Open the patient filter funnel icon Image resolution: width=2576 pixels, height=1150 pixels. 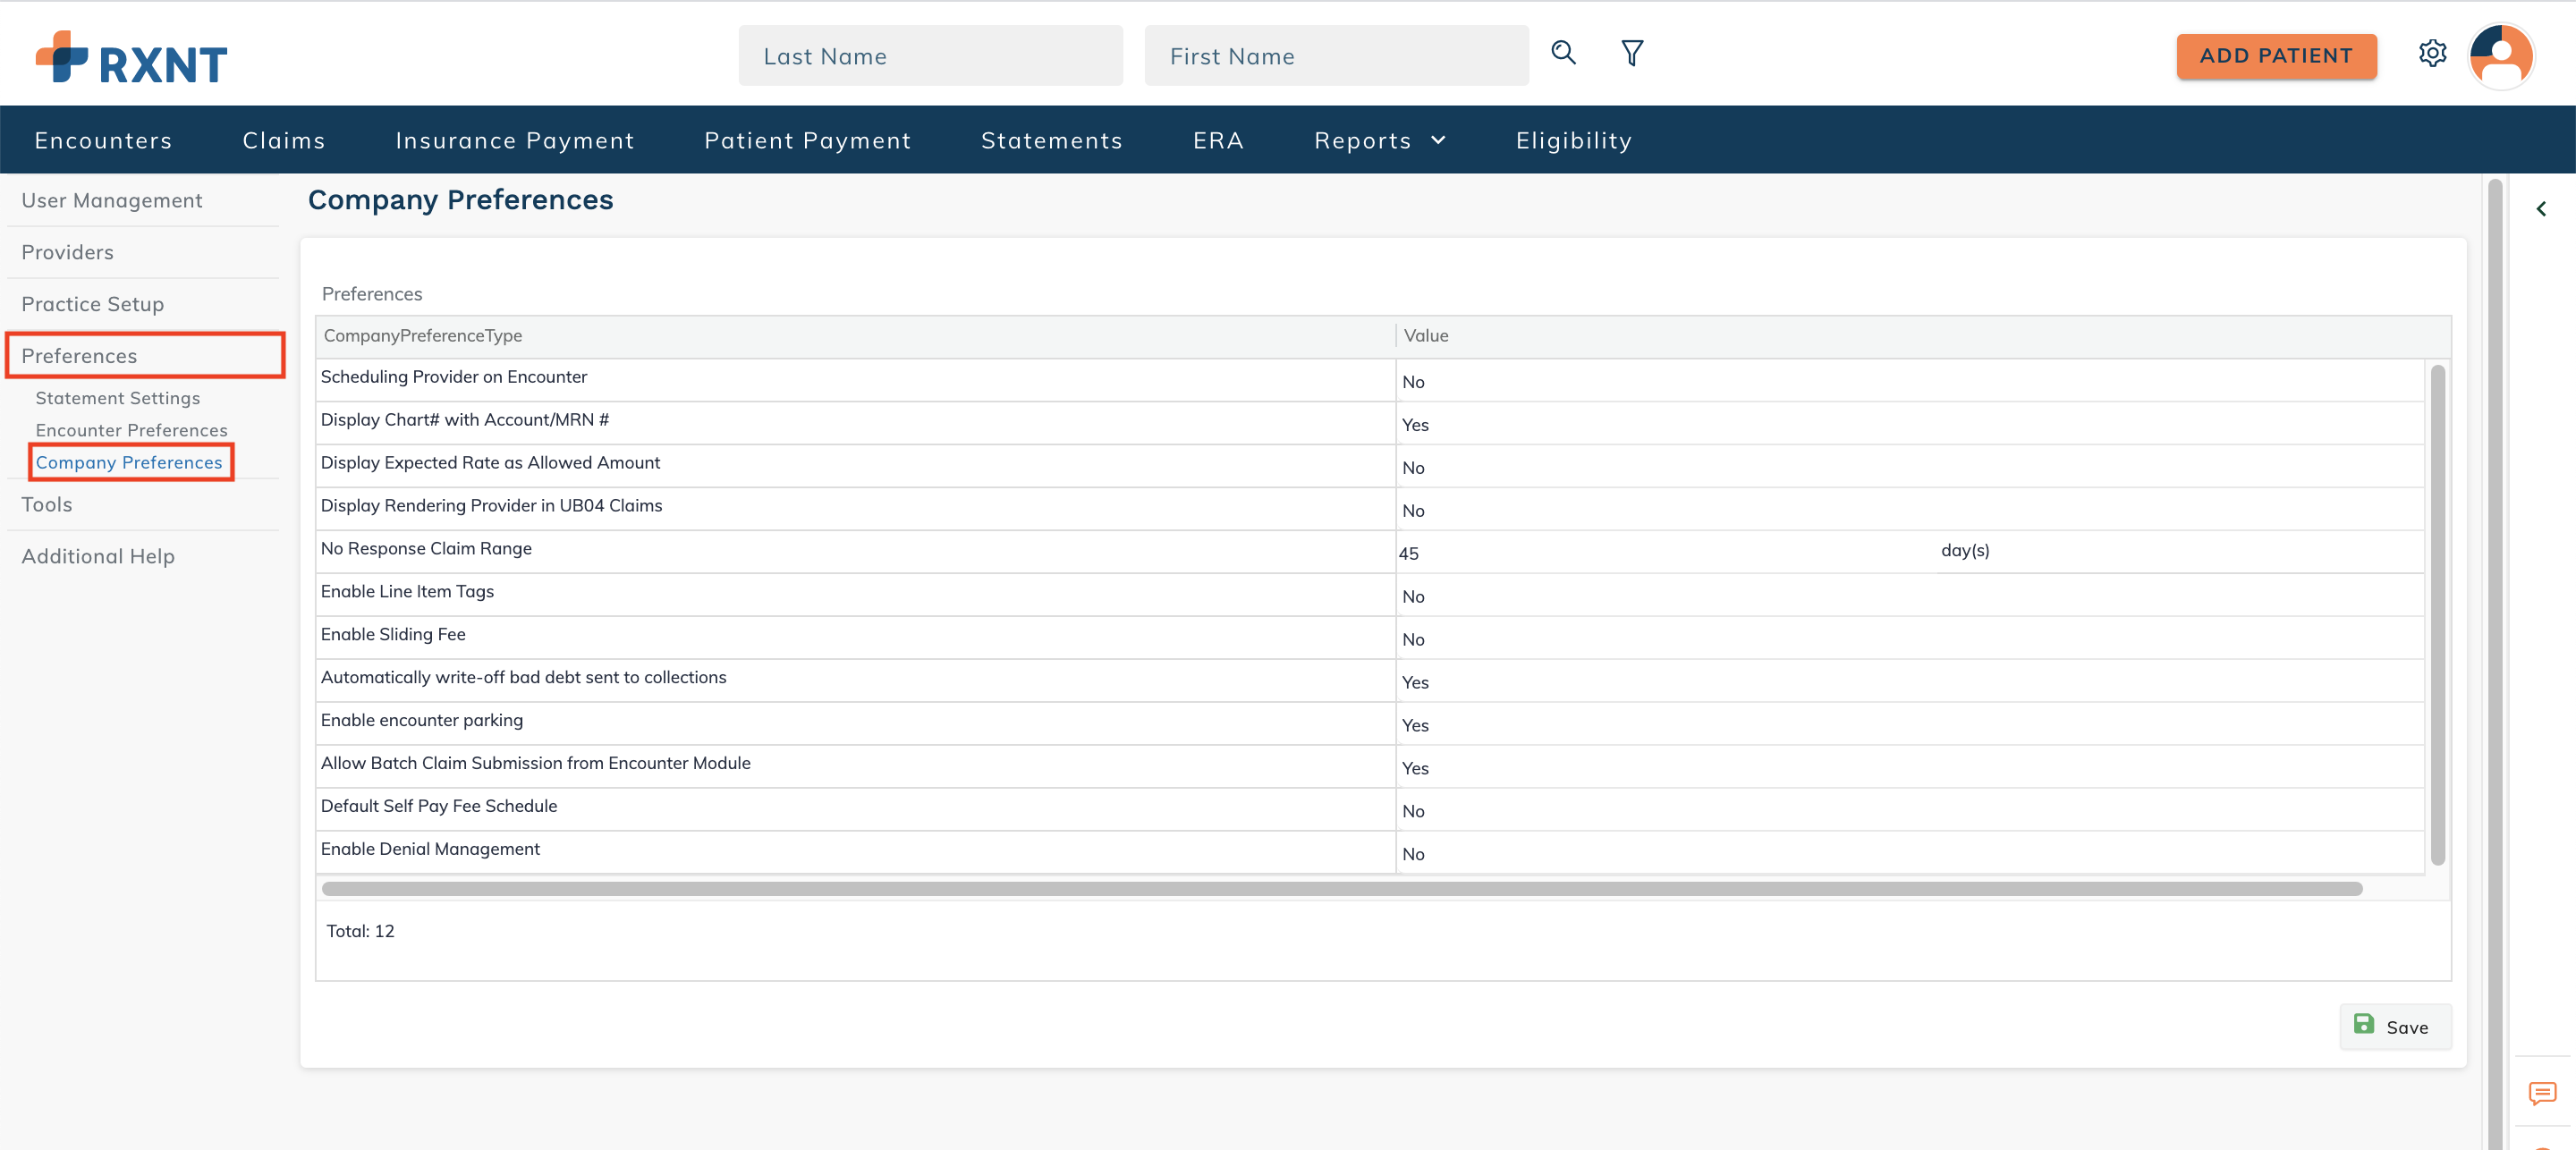point(1632,53)
